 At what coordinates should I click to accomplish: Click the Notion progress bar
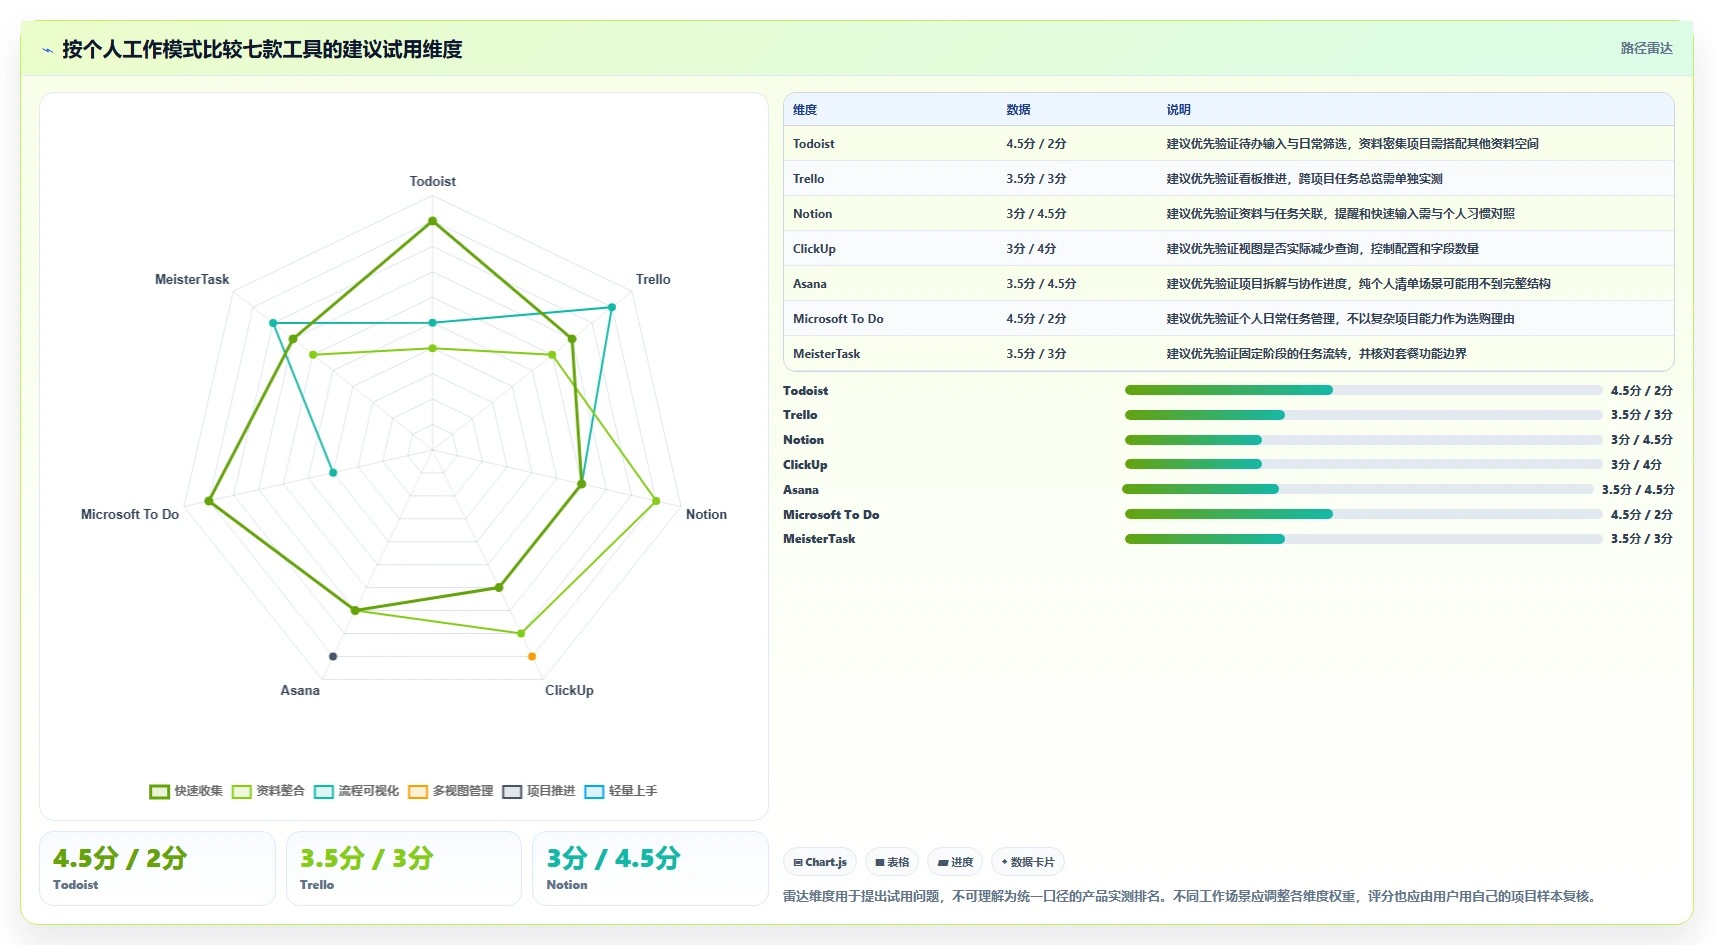tap(1363, 440)
